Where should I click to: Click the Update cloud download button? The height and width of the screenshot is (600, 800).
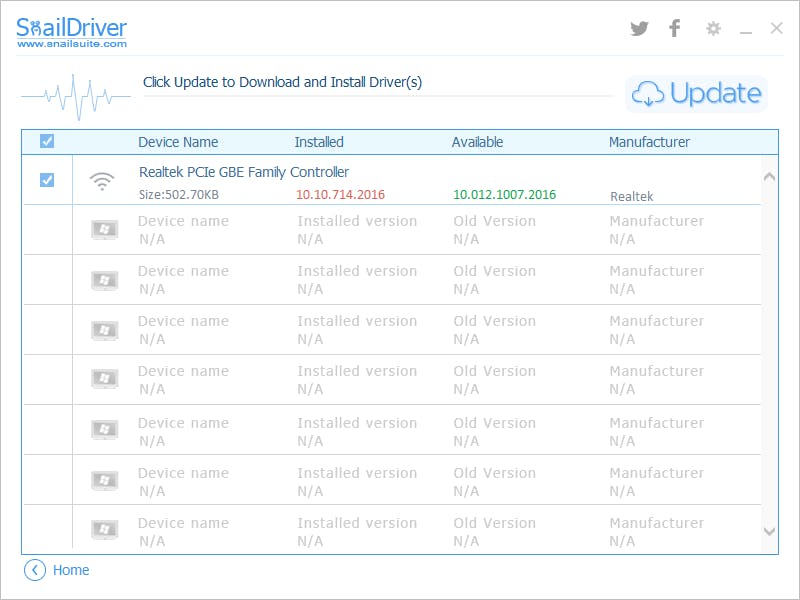[x=696, y=94]
